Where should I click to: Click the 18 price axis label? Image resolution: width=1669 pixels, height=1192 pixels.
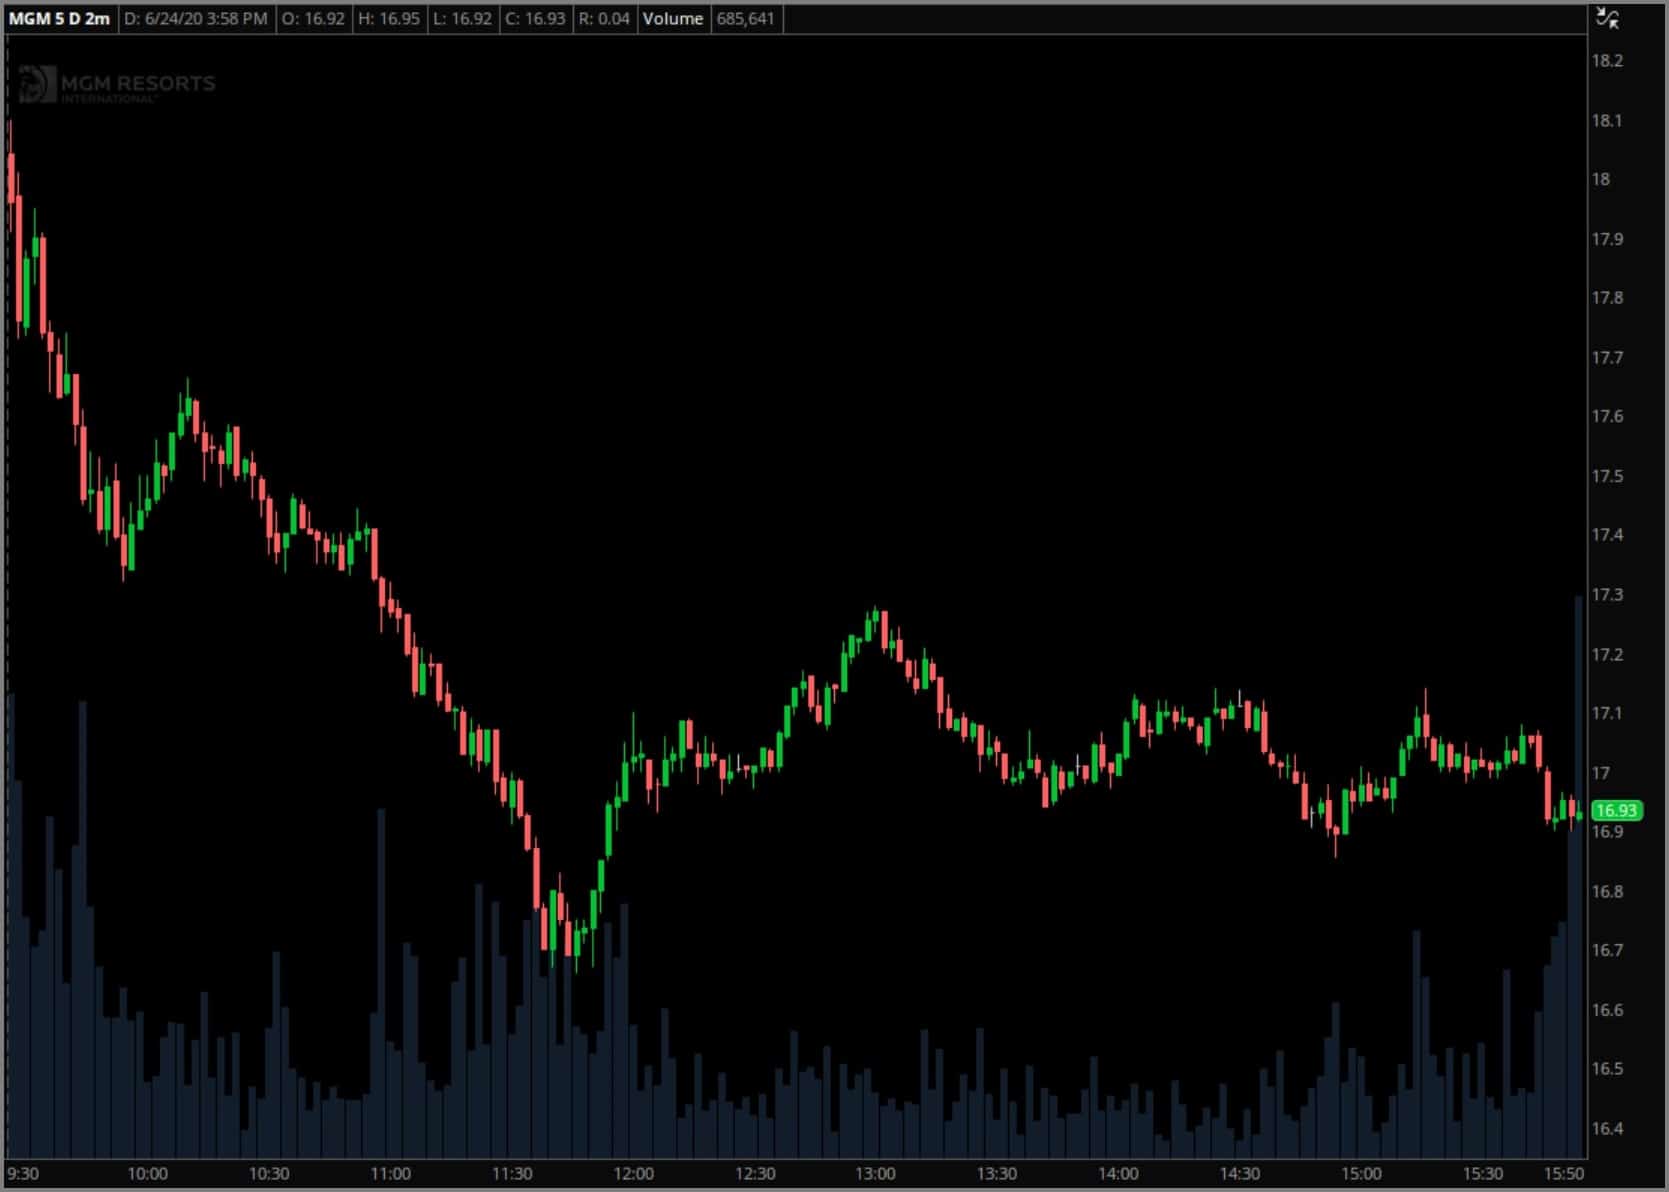tap(1601, 179)
